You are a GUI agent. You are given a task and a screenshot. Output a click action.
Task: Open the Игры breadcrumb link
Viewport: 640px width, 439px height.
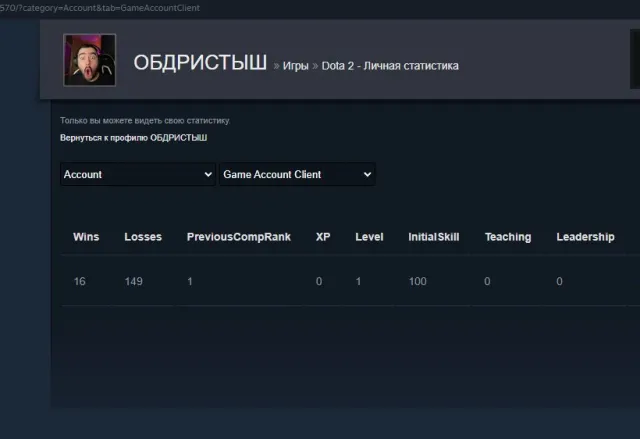tap(296, 66)
